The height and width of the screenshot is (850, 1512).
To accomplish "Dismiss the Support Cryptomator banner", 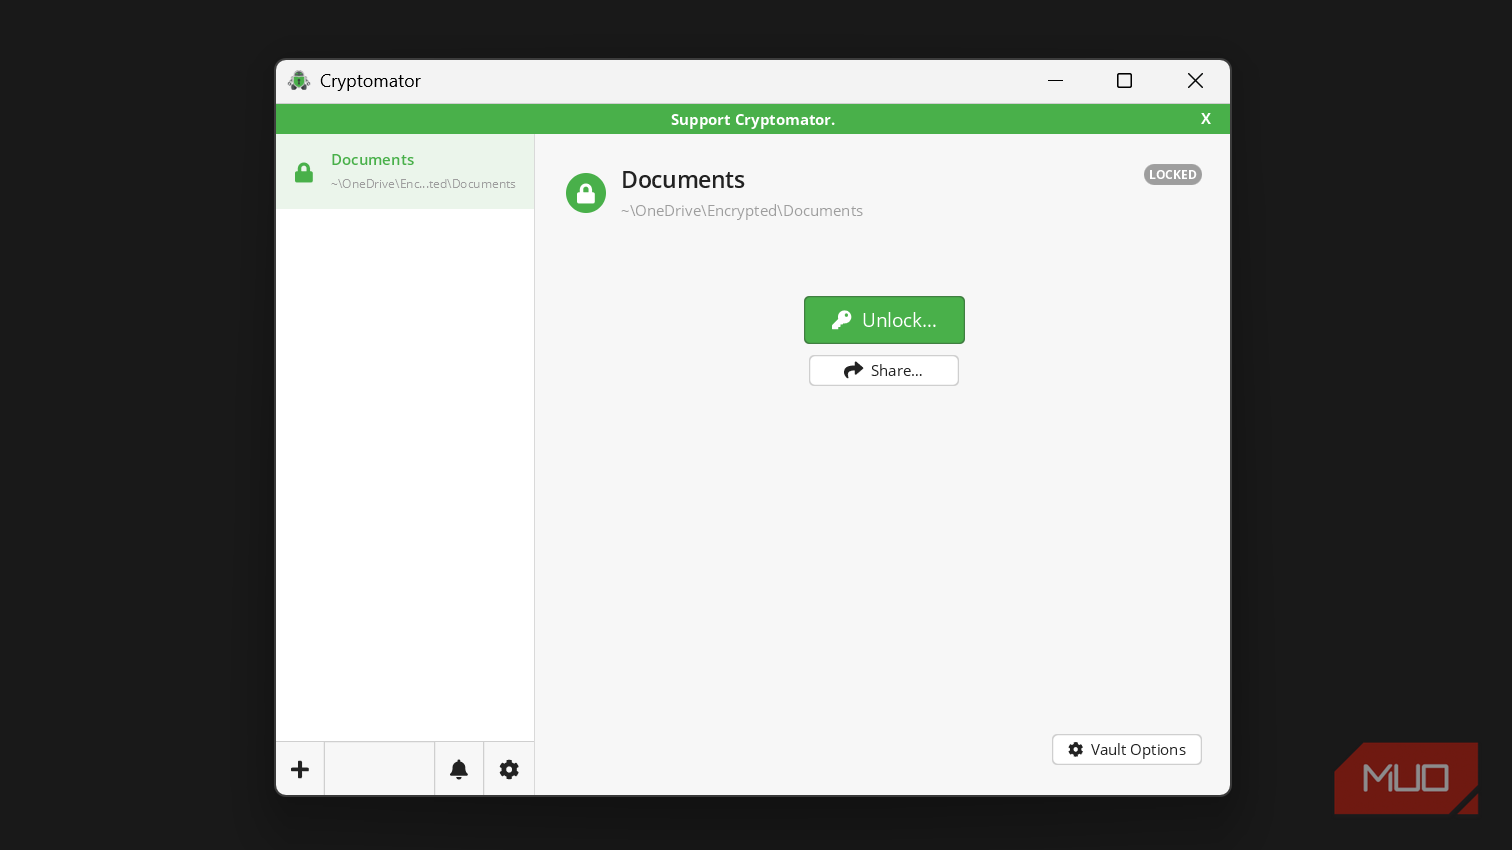I will pos(1206,119).
